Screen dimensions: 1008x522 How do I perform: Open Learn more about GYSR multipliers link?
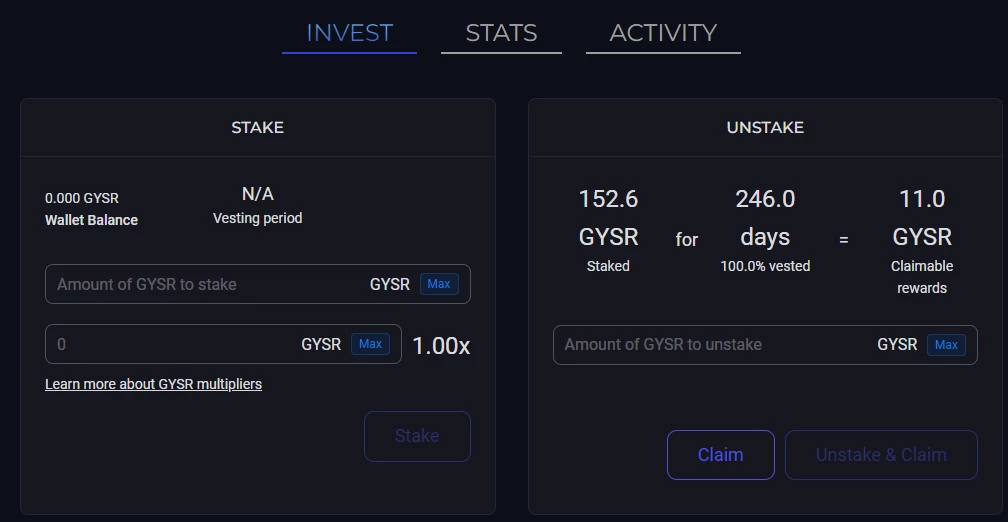pyautogui.click(x=153, y=384)
